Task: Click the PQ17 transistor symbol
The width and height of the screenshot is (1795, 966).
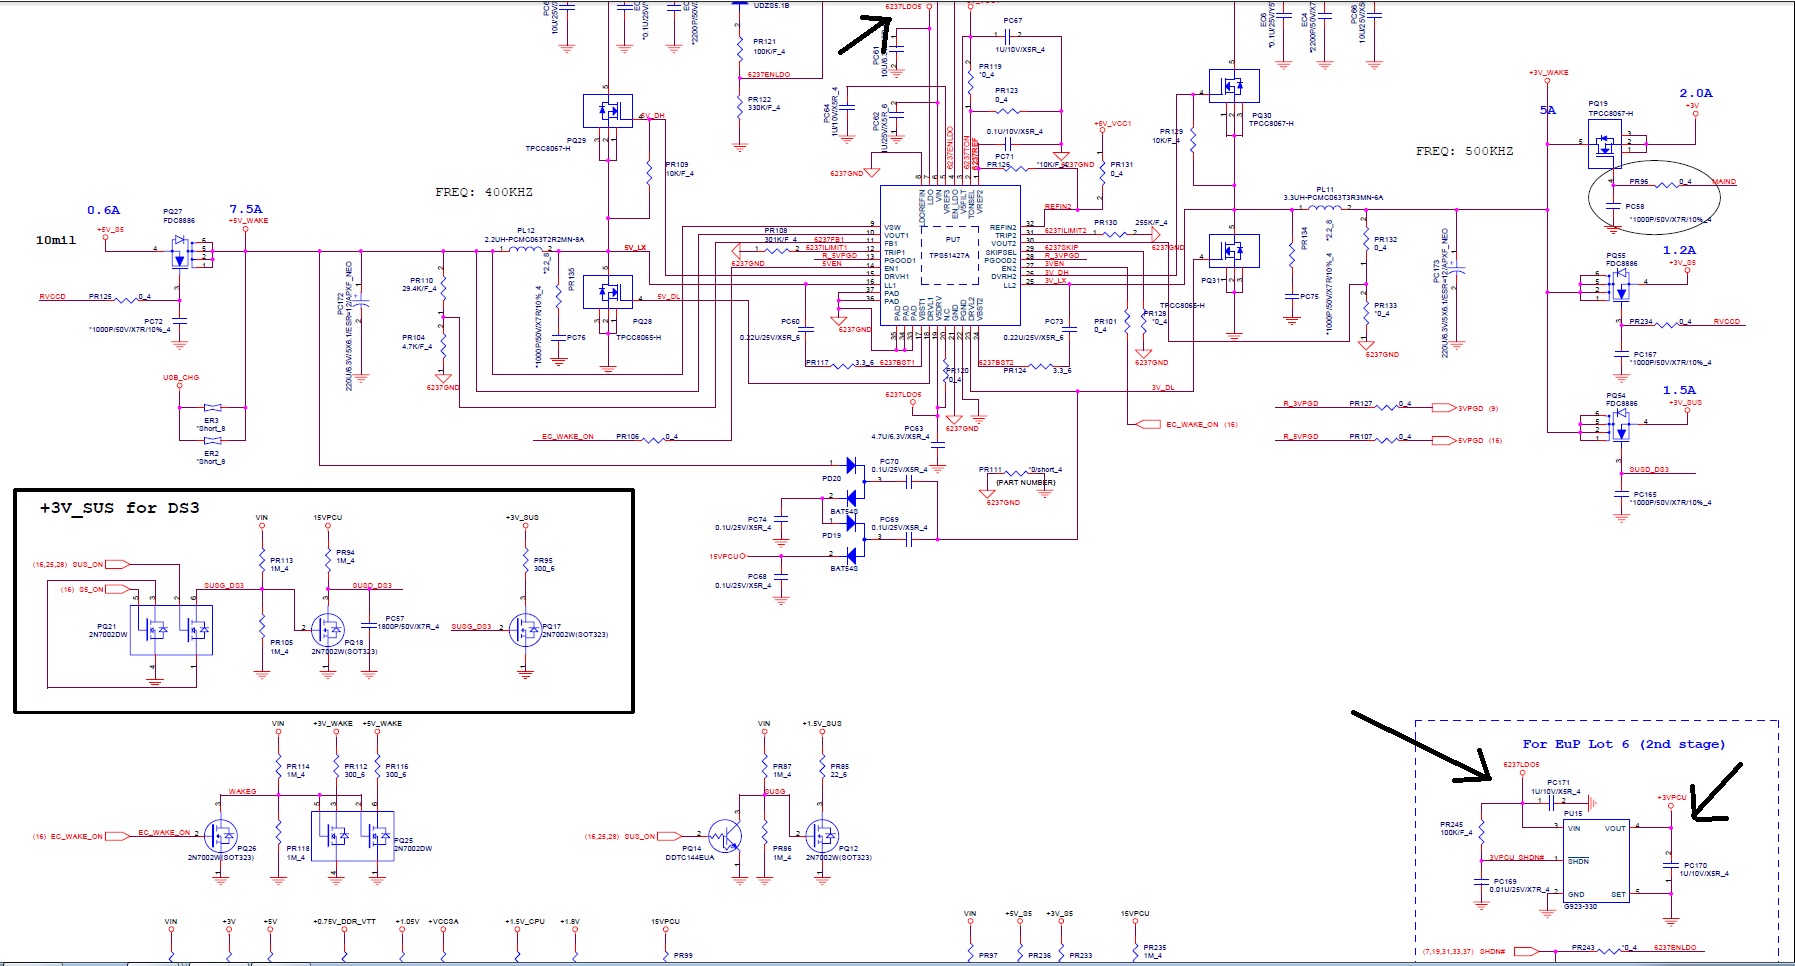Action: tap(525, 630)
